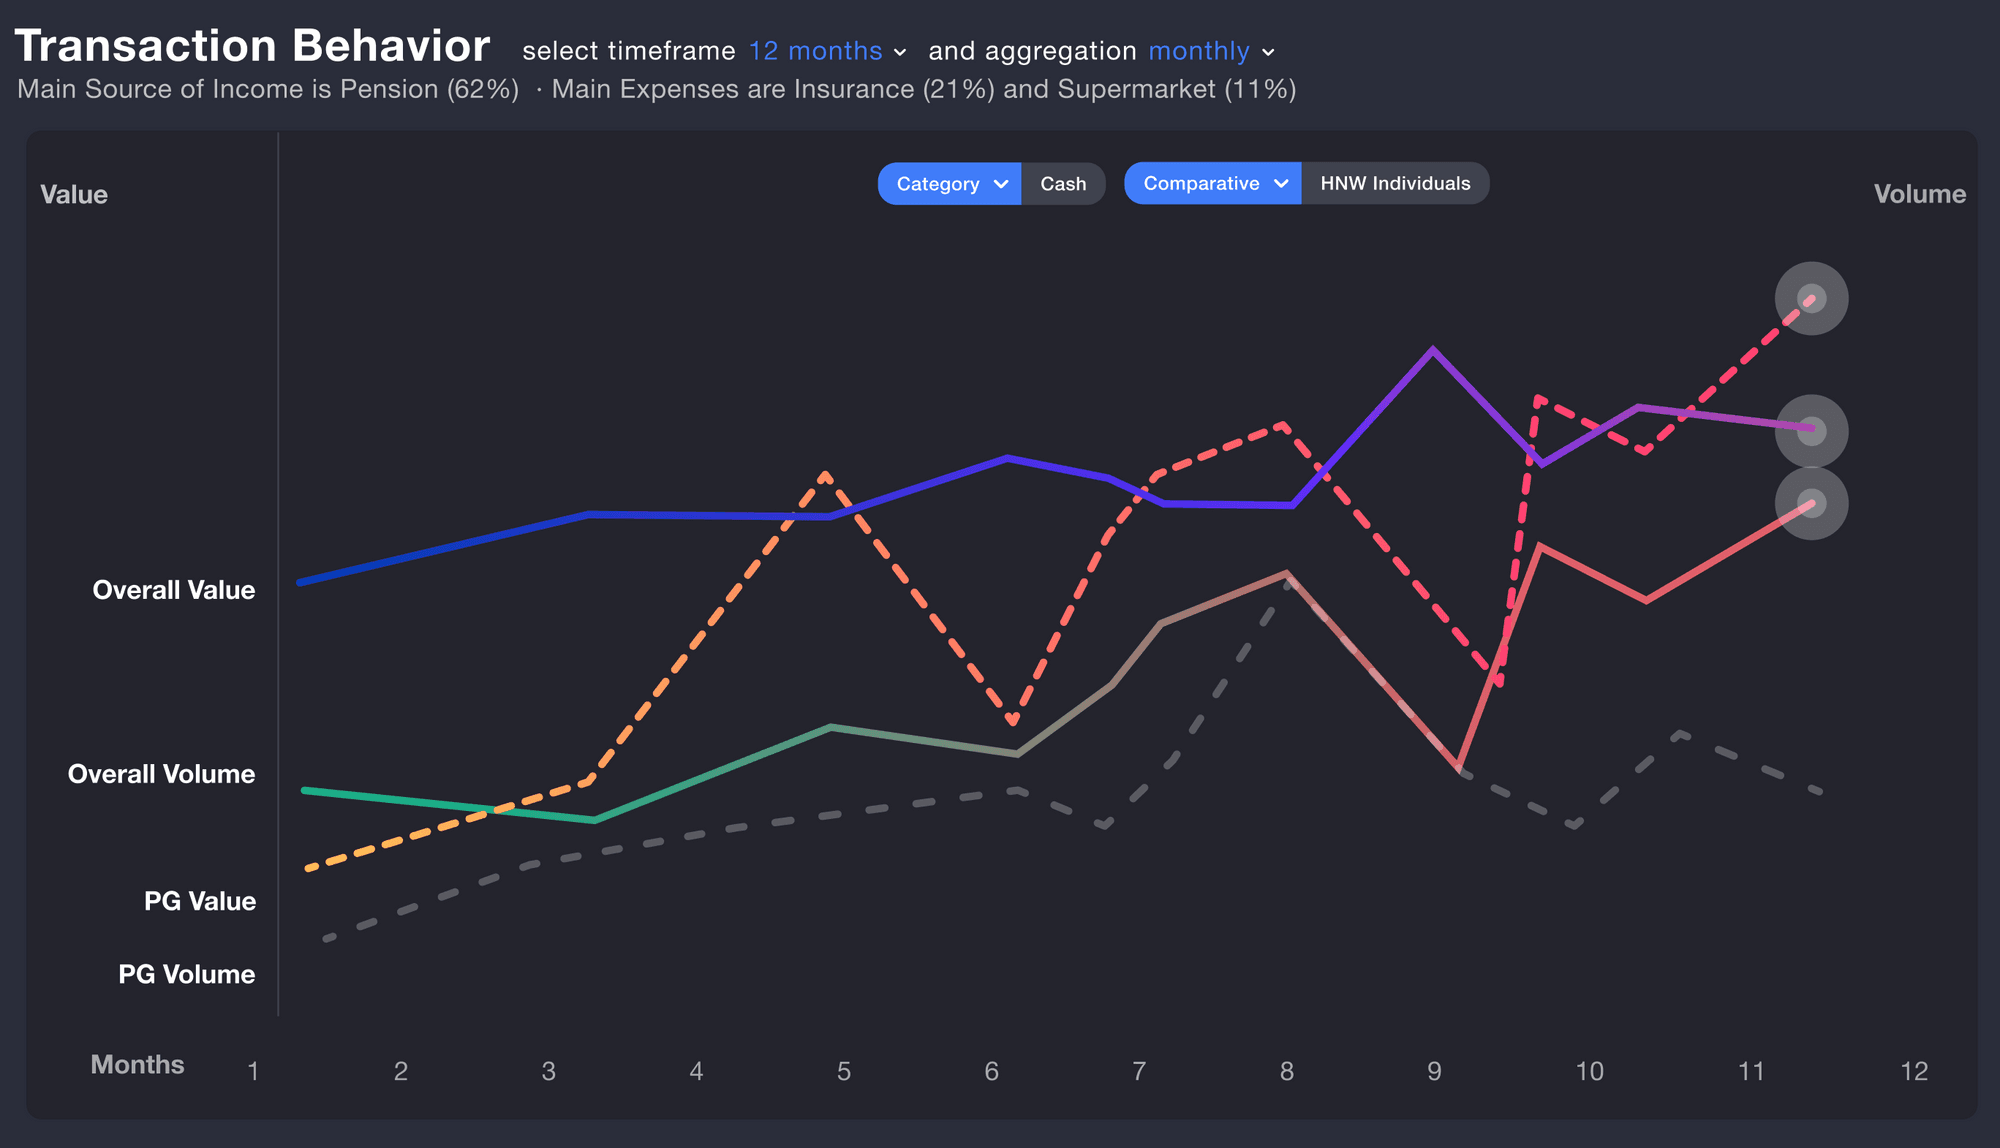Image resolution: width=2000 pixels, height=1148 pixels.
Task: Click the chevron icon in Comparative button
Action: (1281, 184)
